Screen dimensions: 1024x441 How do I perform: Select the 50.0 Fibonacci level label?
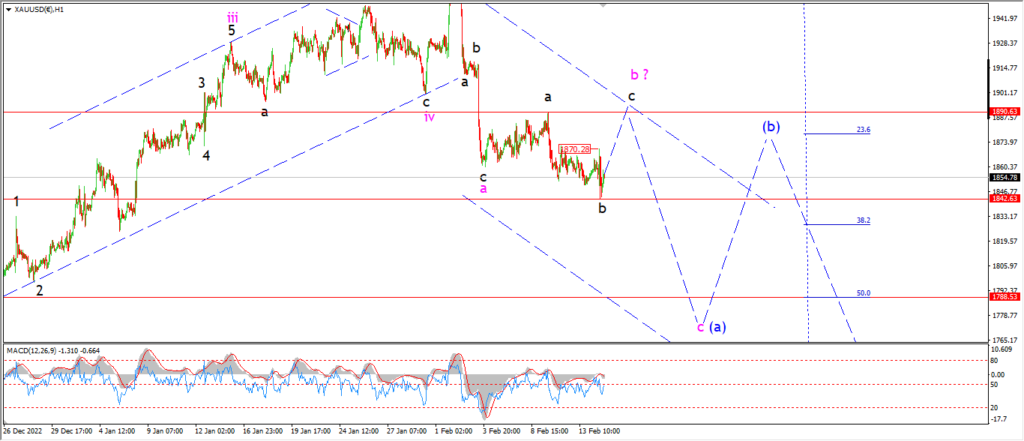863,293
